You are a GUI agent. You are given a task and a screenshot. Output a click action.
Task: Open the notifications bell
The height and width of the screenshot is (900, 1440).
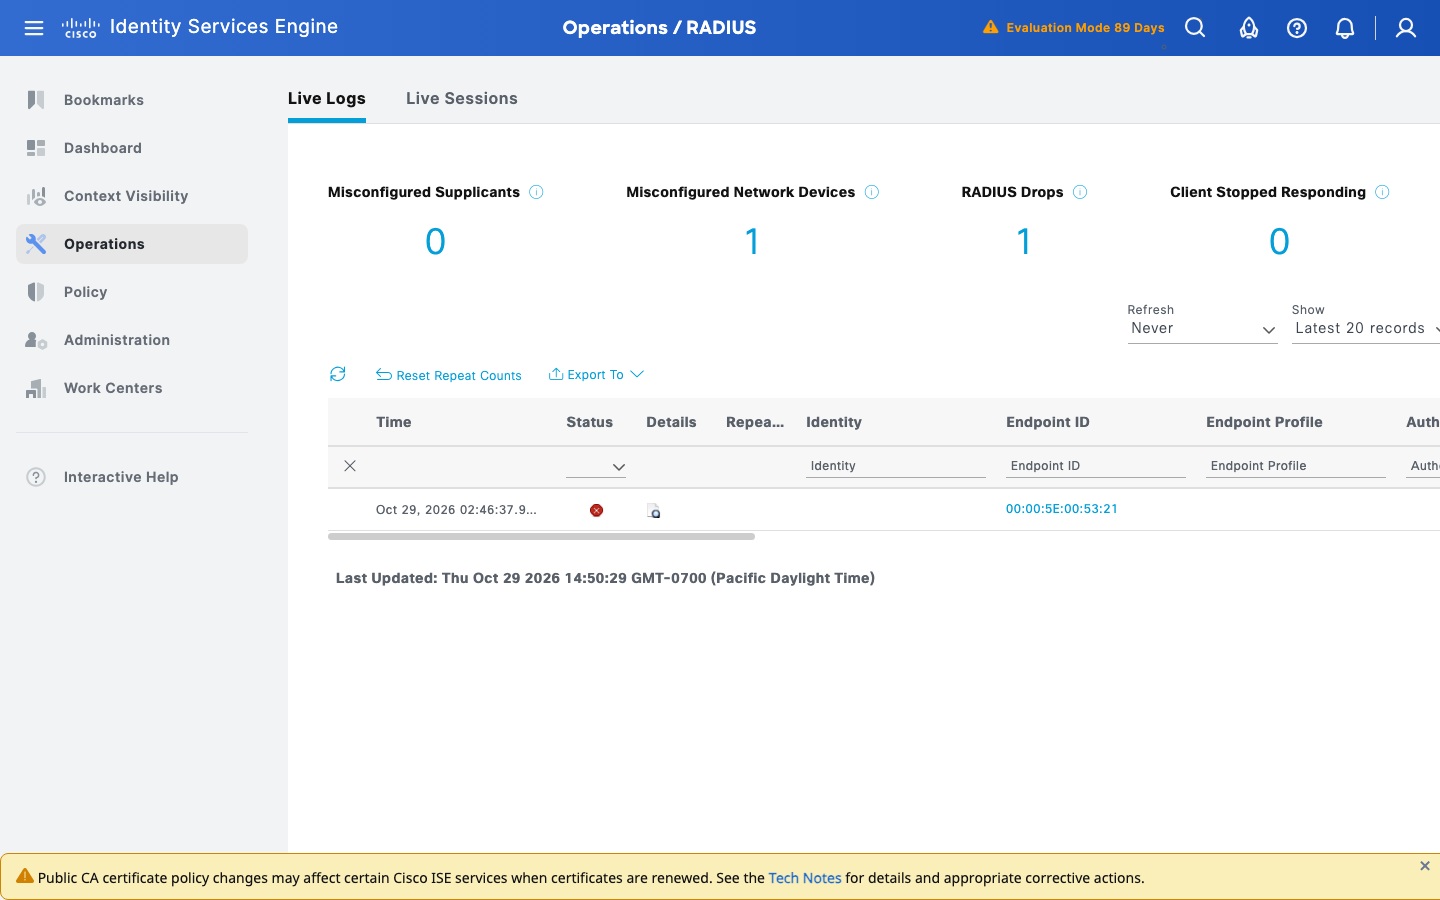click(1345, 28)
